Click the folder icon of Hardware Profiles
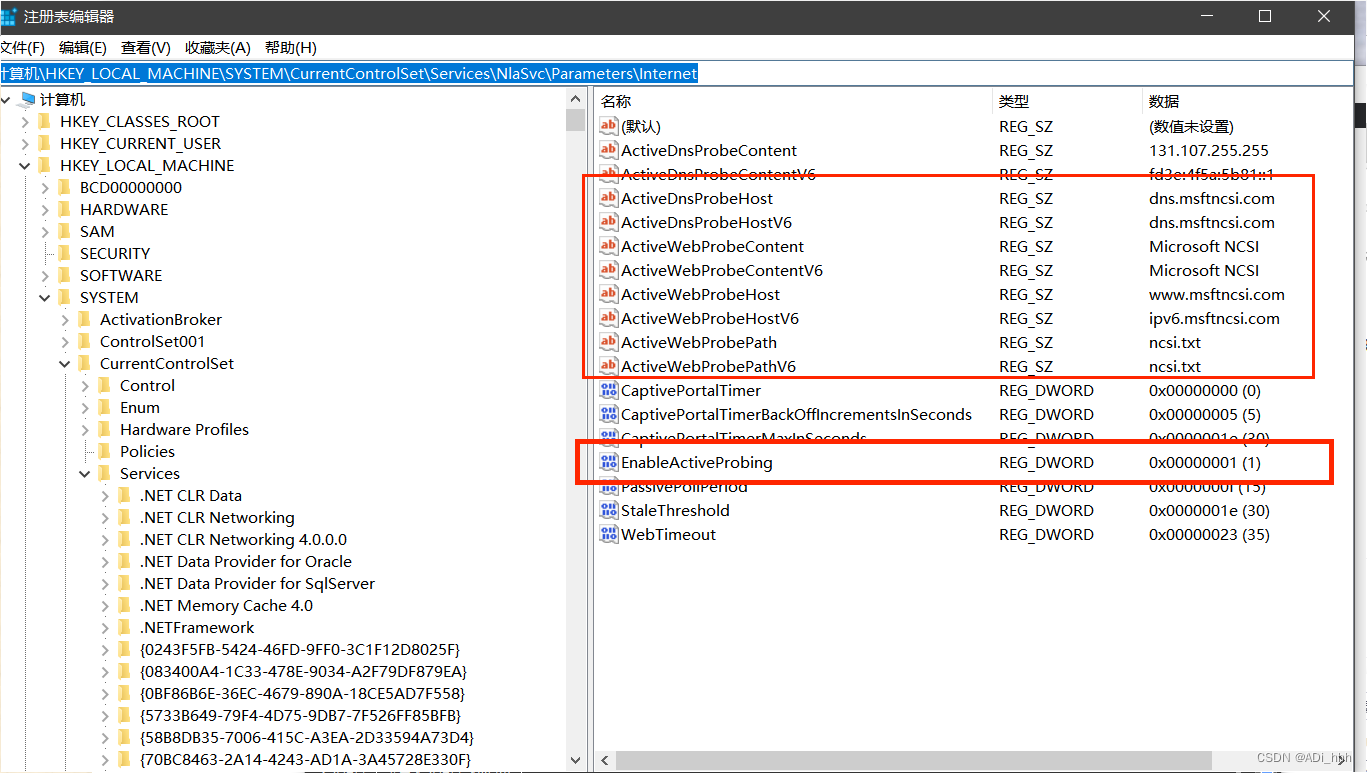This screenshot has width=1367, height=773. 104,429
